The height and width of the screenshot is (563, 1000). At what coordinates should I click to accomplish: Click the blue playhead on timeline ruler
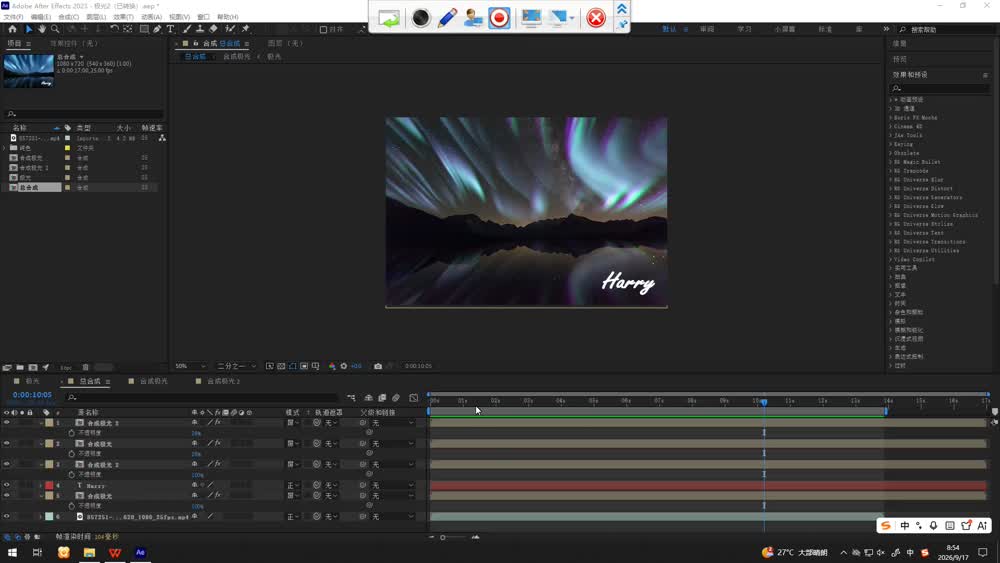tap(764, 402)
